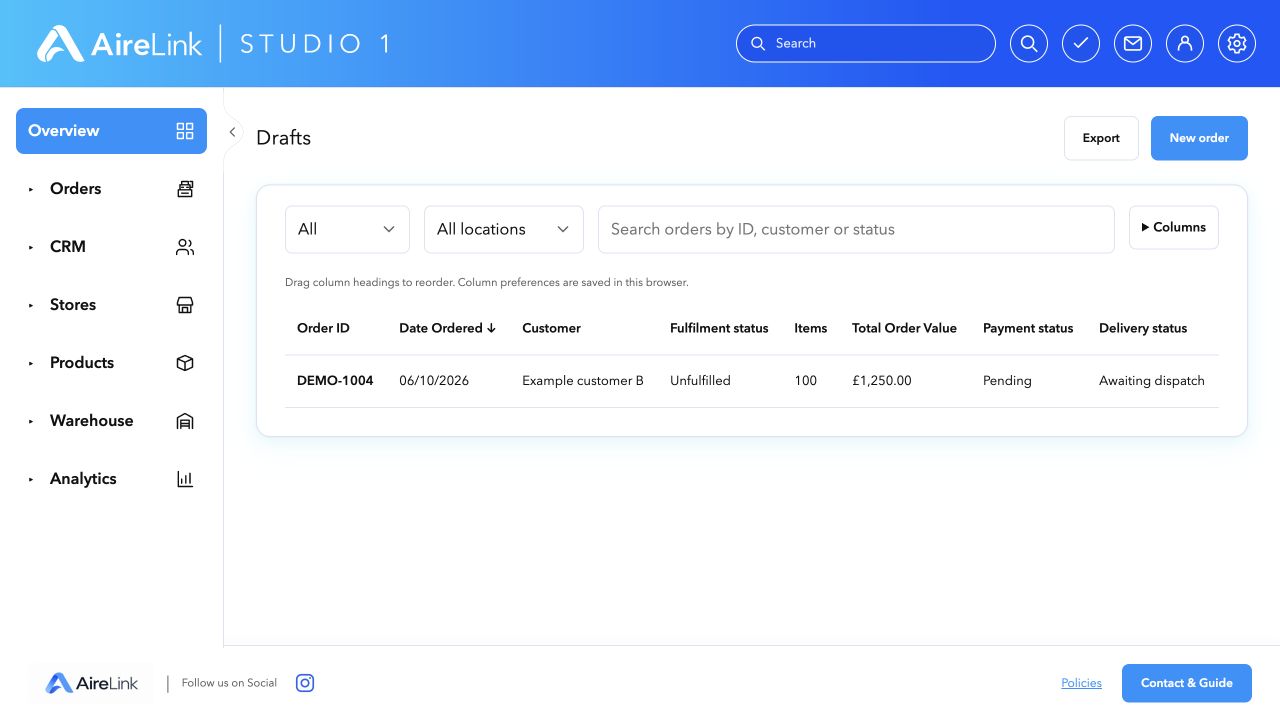The image size is (1280, 720).
Task: Click the Customer column heading
Action: (551, 328)
